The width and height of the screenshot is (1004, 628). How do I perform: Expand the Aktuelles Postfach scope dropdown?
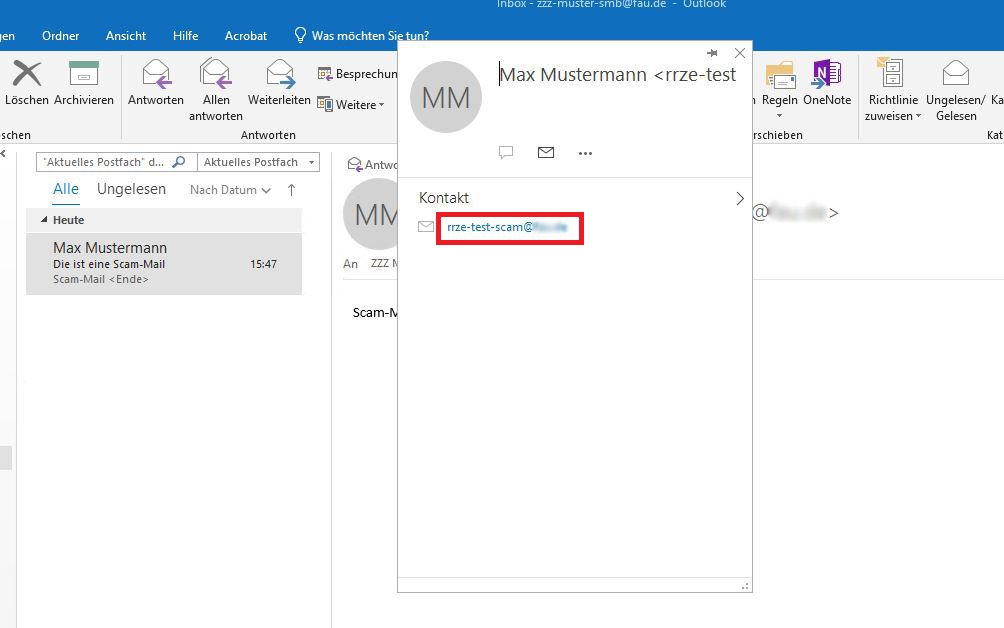click(x=312, y=162)
